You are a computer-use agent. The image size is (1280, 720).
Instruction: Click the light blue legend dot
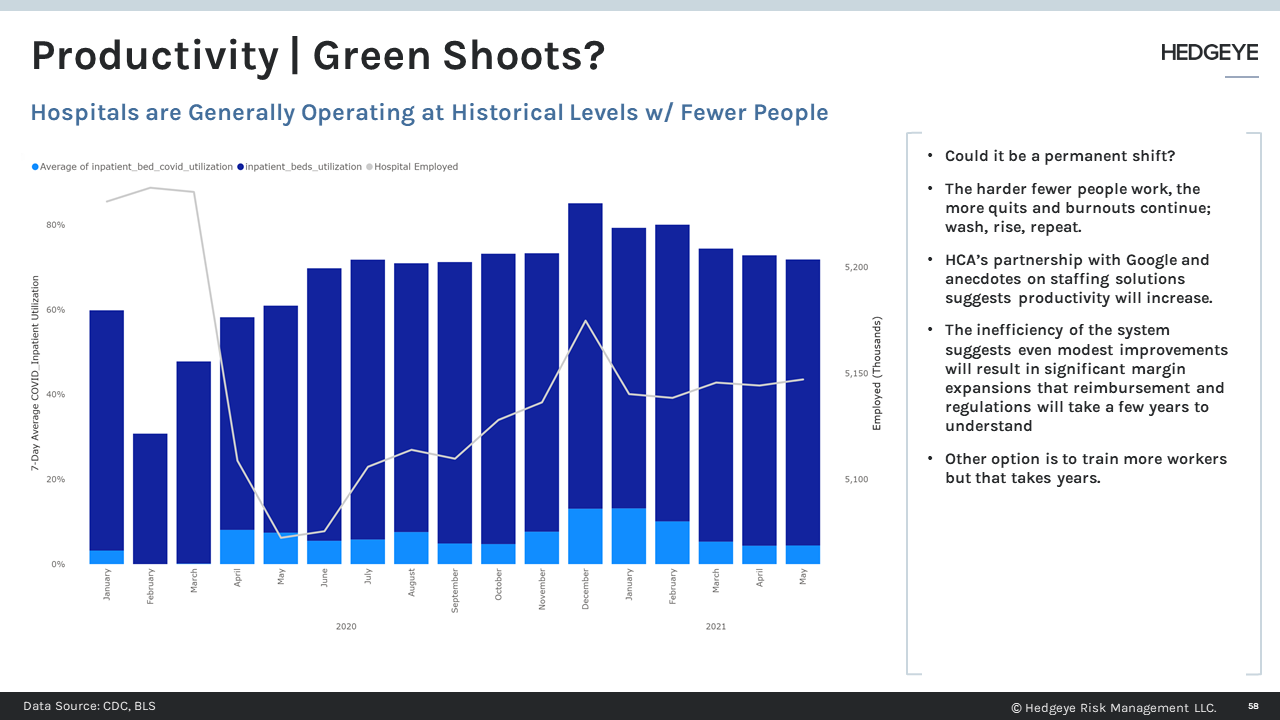(35, 167)
